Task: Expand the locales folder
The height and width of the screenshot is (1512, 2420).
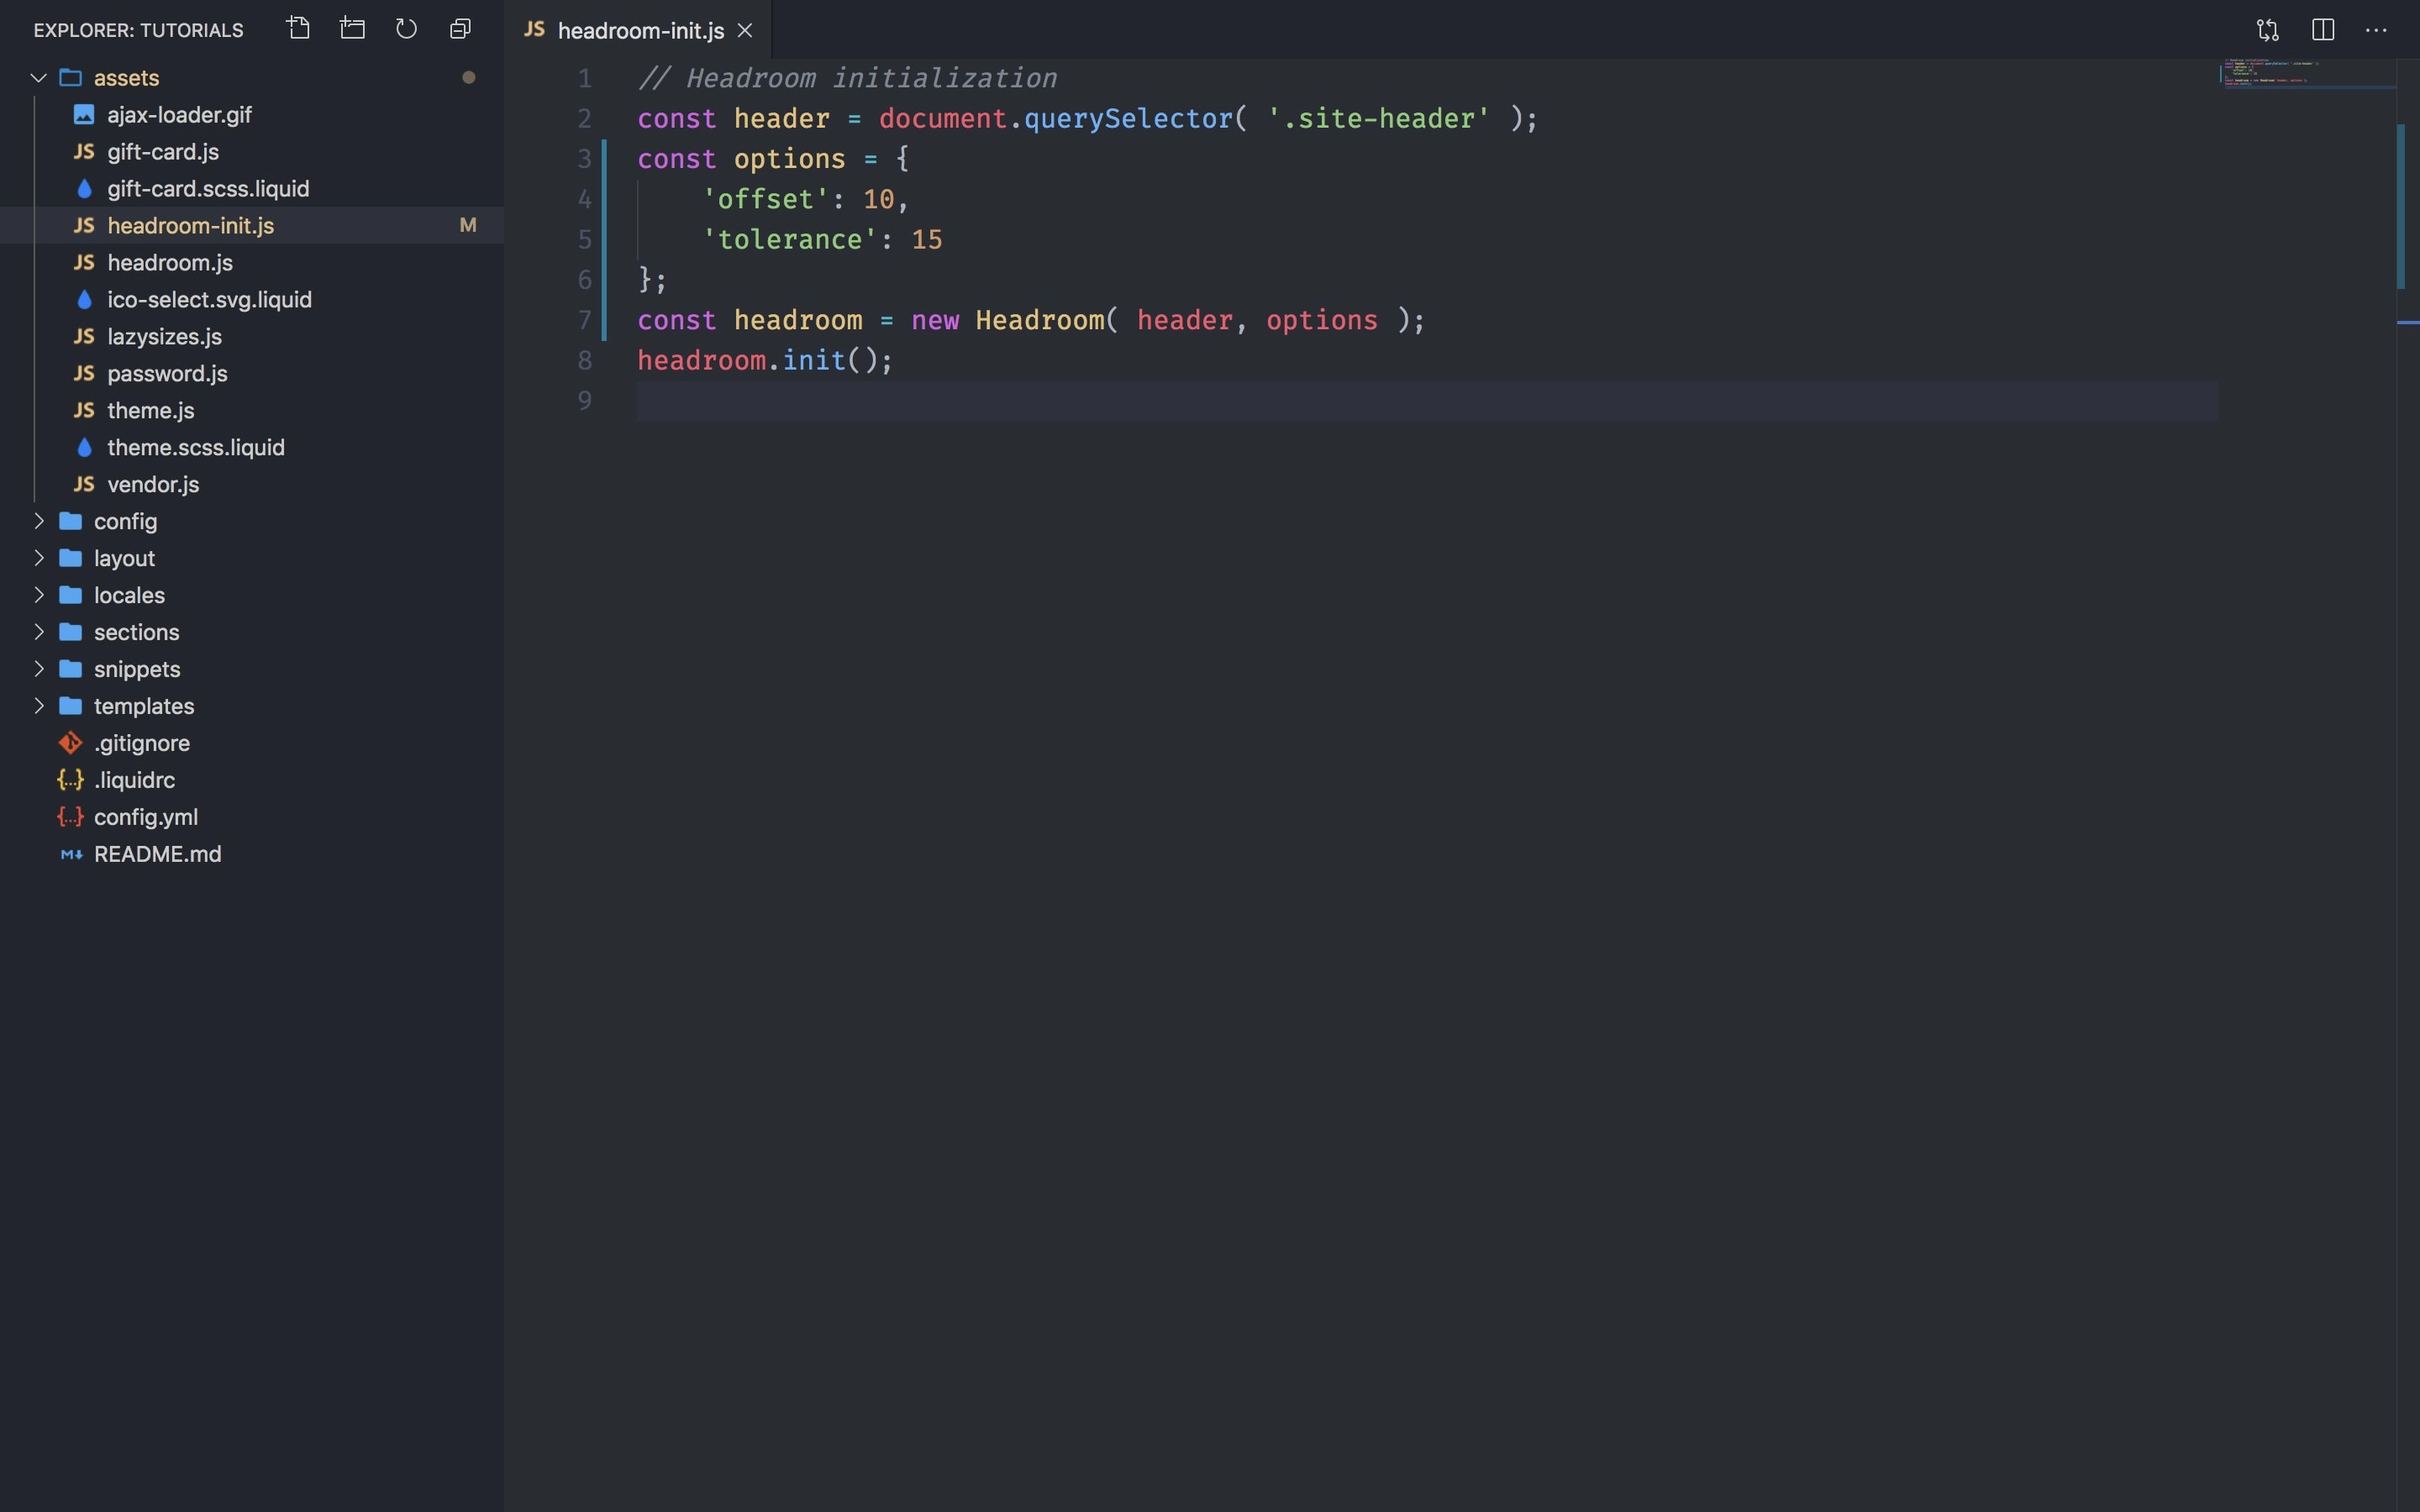Action: tap(39, 595)
